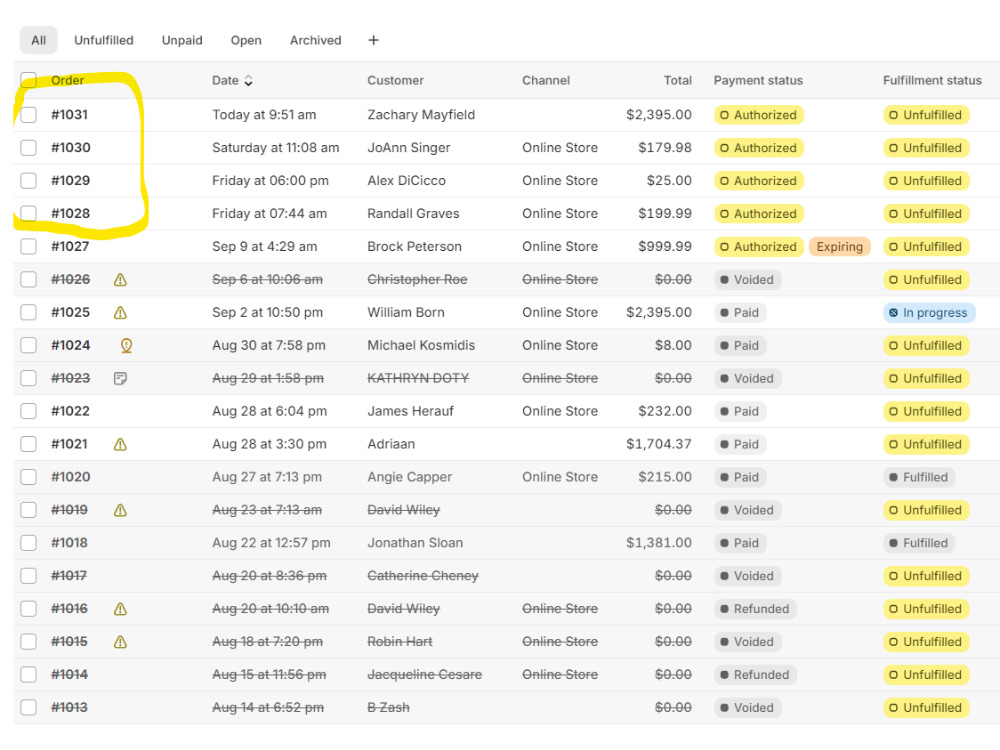Select the checkbox for order #1018
This screenshot has height=750, width=1000.
pos(28,543)
